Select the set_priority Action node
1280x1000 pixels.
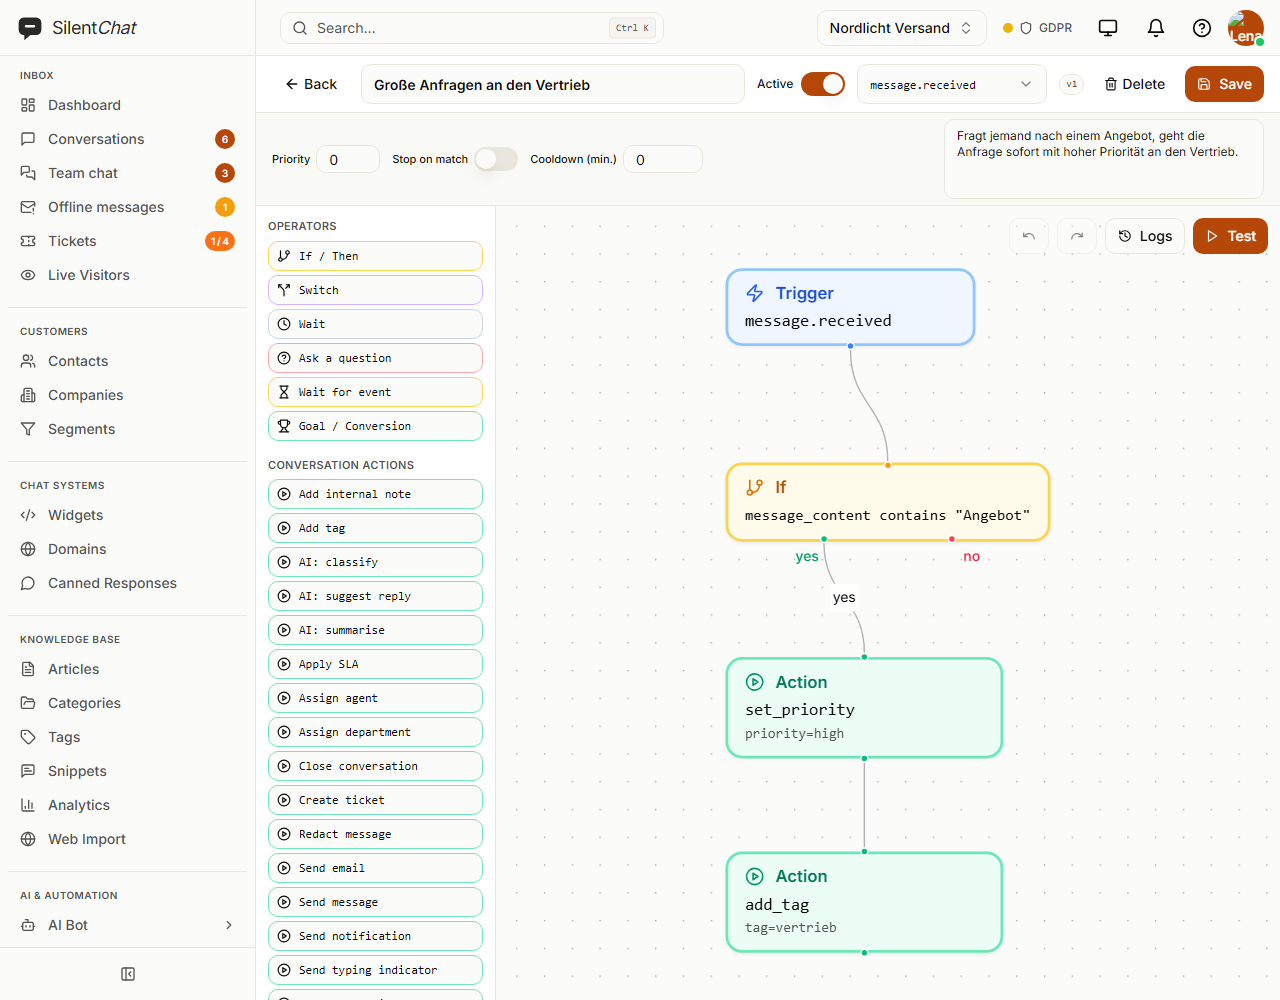[864, 707]
